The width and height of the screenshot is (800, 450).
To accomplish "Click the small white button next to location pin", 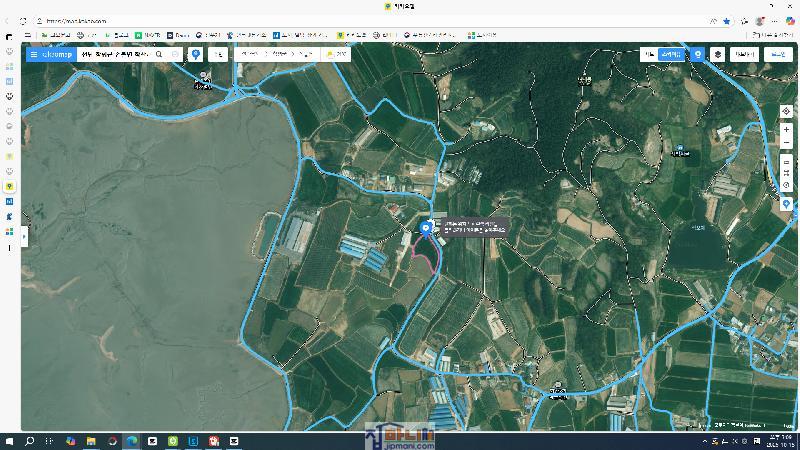I will 217,54.
